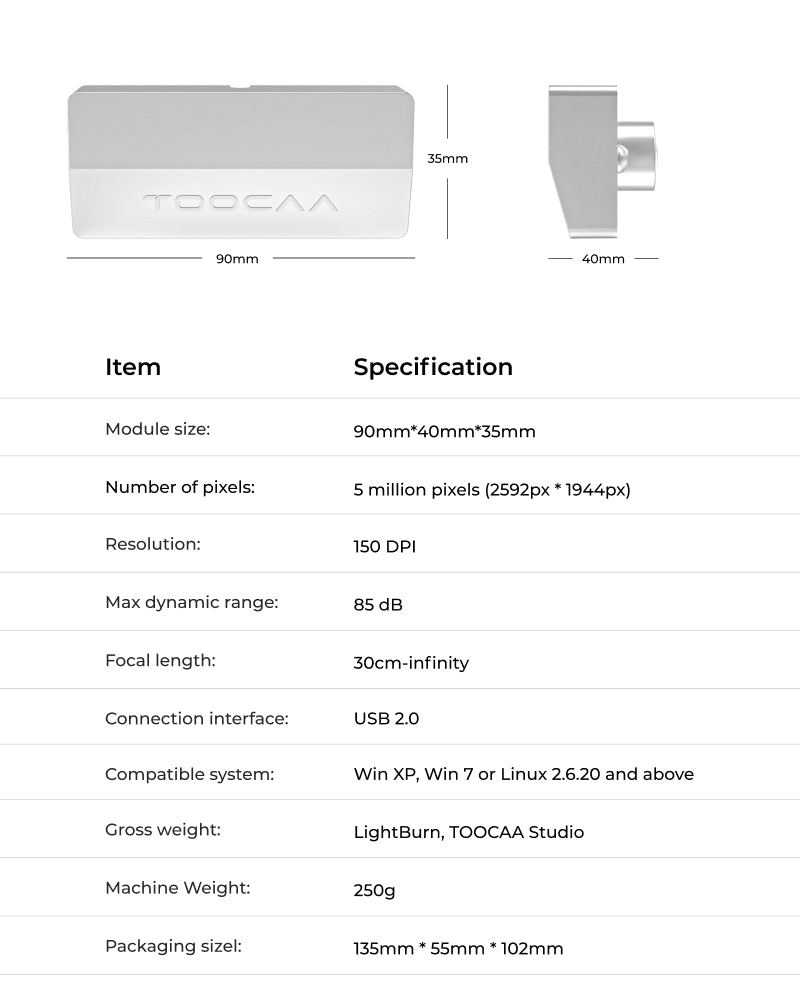This screenshot has width=800, height=1000.
Task: Click the 150 DPI resolution value
Action: [385, 548]
